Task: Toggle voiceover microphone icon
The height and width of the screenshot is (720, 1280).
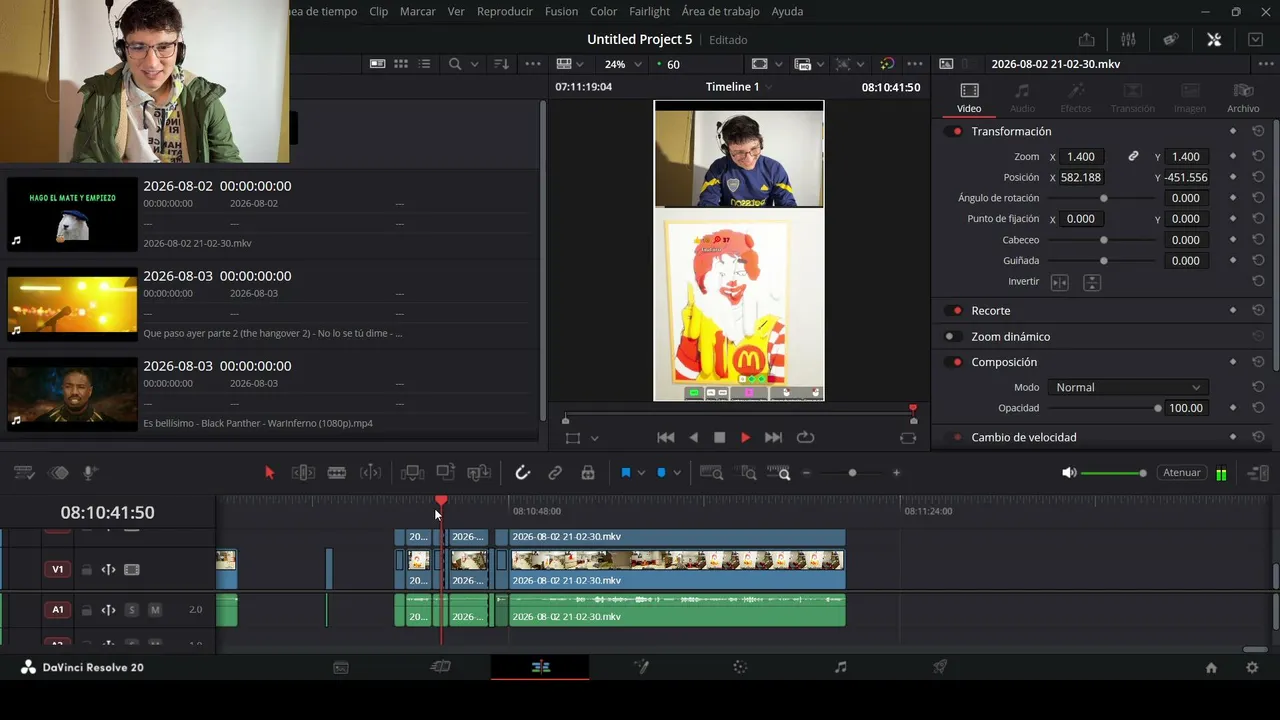Action: [90, 473]
